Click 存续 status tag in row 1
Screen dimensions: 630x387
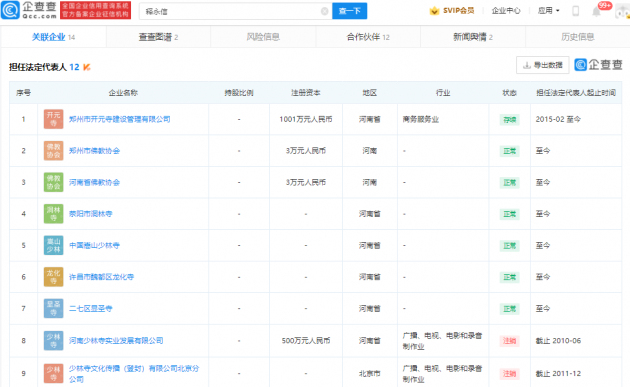click(509, 119)
